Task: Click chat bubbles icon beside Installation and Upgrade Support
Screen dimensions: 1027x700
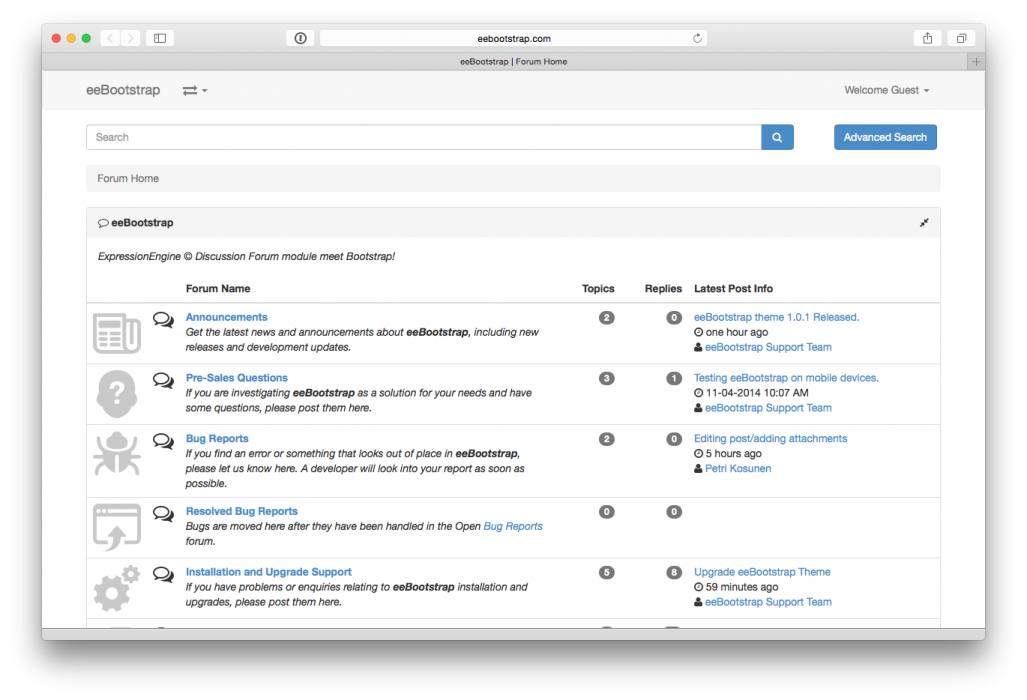Action: coord(163,574)
